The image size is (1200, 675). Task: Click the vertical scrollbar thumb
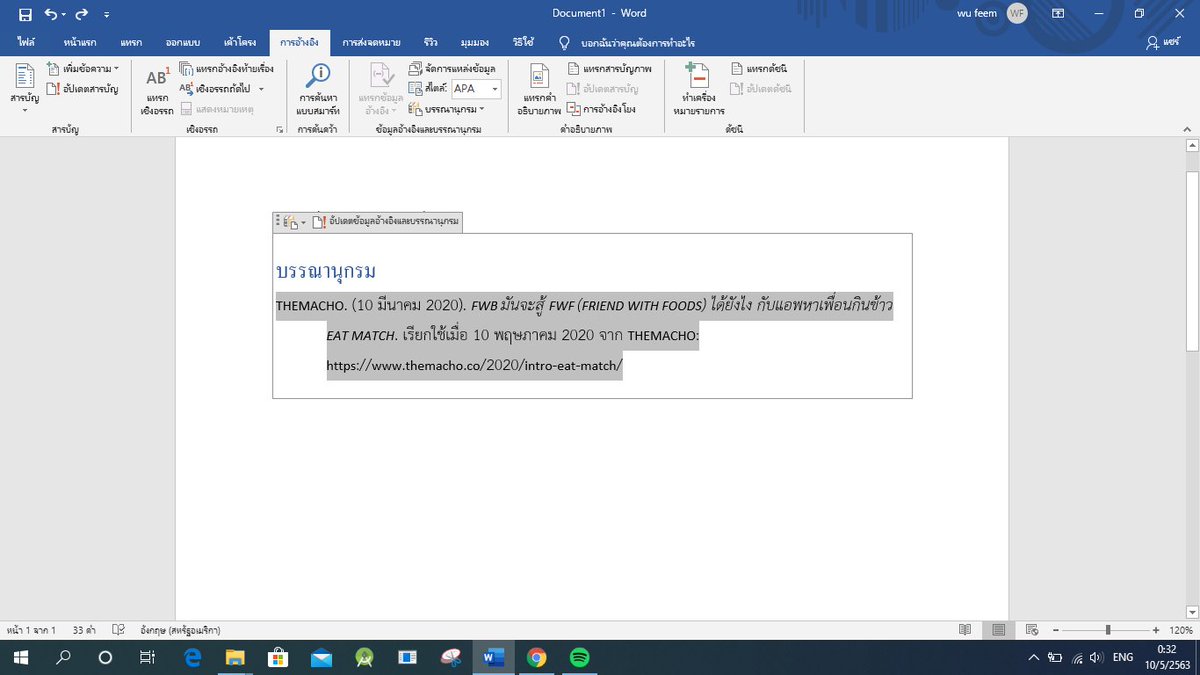[x=1192, y=261]
